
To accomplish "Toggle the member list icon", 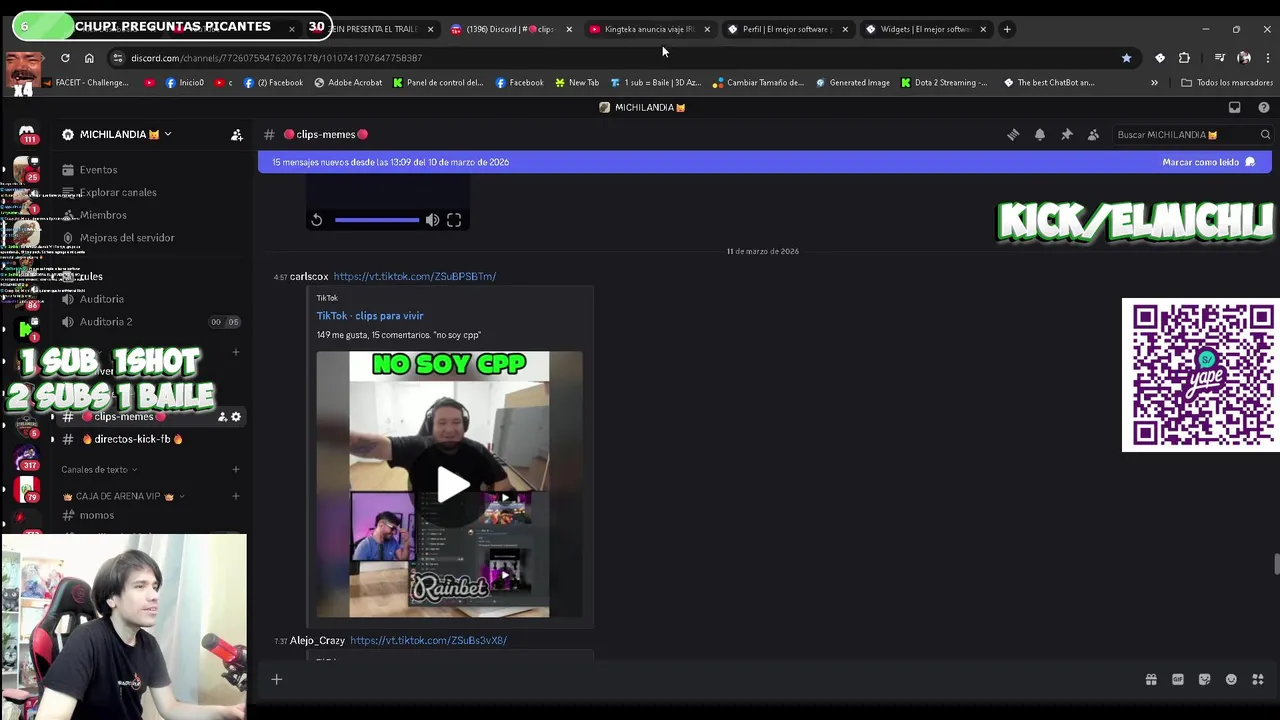I will point(1093,135).
